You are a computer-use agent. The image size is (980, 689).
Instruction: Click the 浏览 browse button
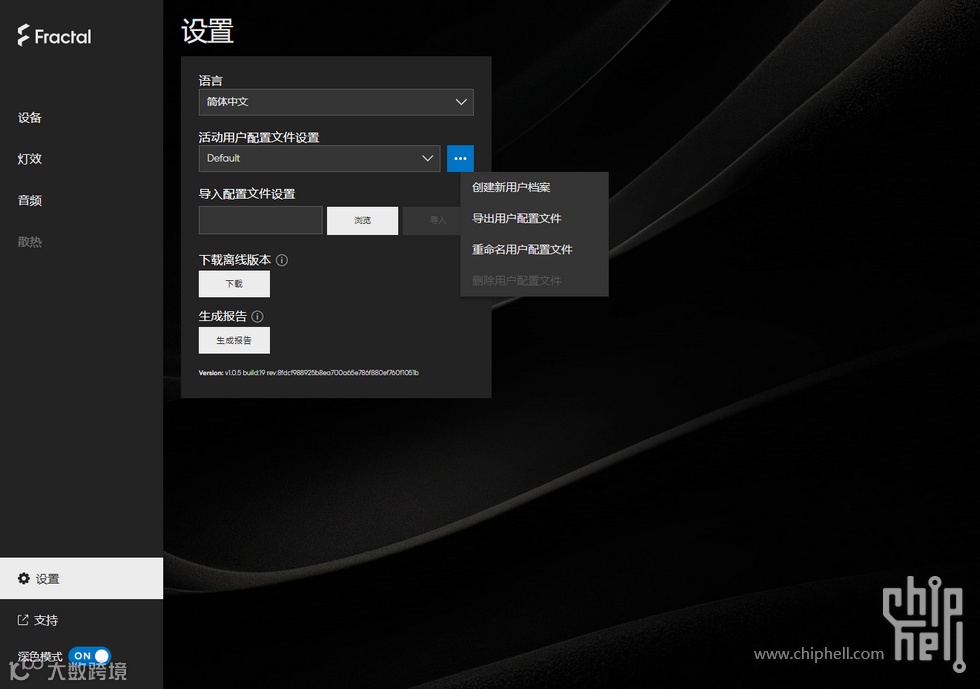pyautogui.click(x=362, y=221)
